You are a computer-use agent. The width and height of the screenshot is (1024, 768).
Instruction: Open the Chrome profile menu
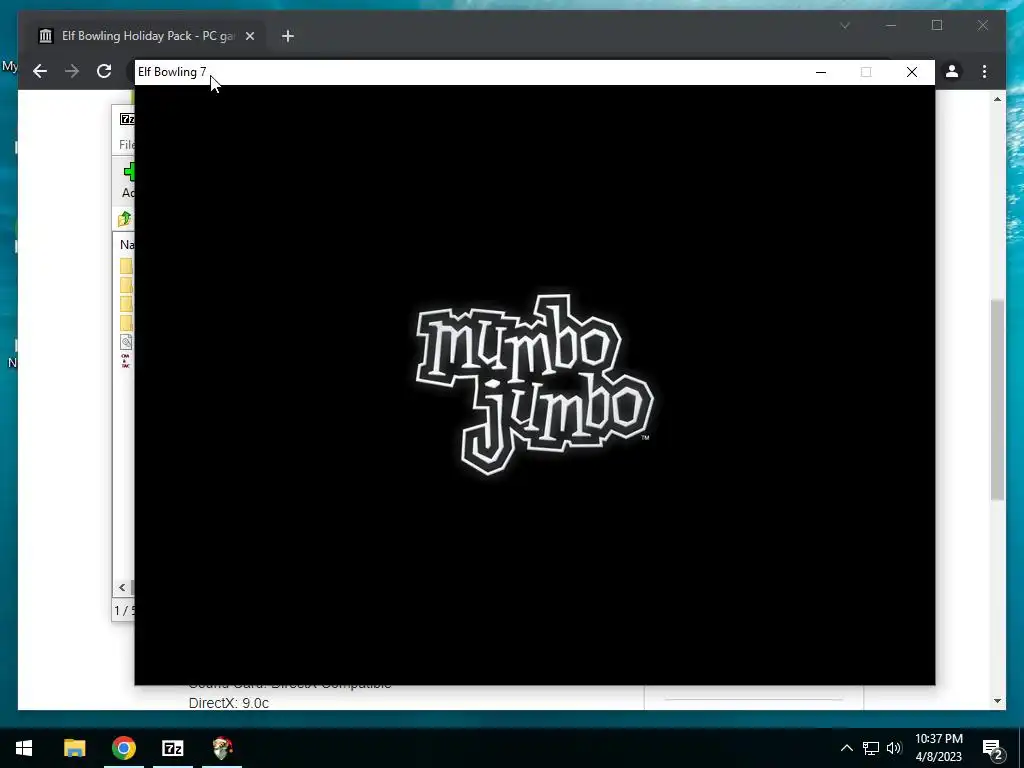pyautogui.click(x=952, y=71)
